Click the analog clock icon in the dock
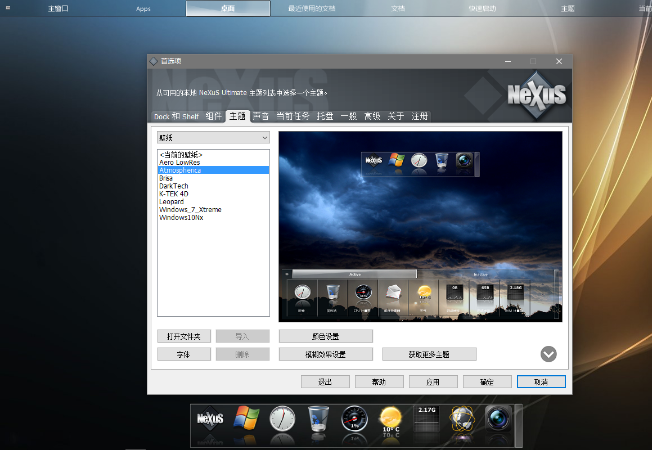The width and height of the screenshot is (652, 450). click(282, 419)
